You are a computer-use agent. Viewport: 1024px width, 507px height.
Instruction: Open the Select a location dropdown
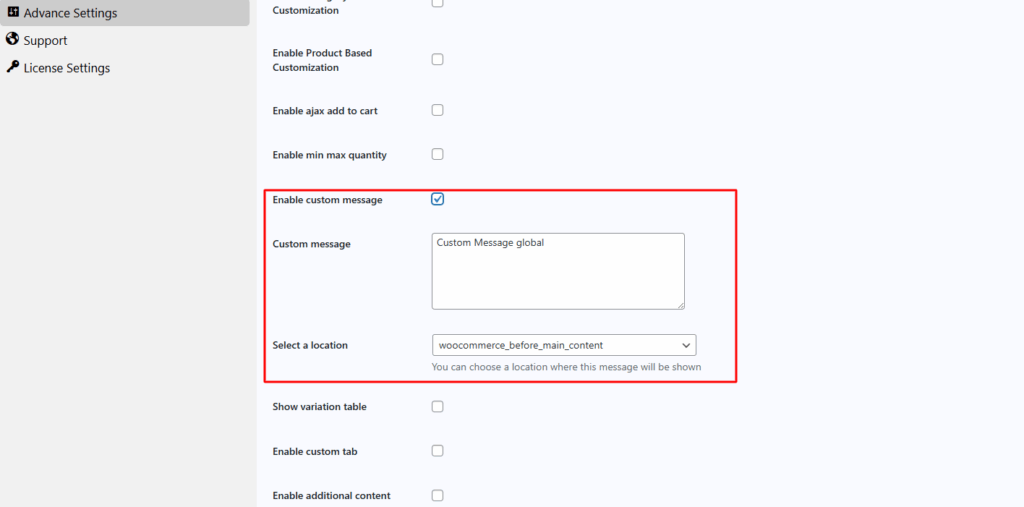coord(564,345)
